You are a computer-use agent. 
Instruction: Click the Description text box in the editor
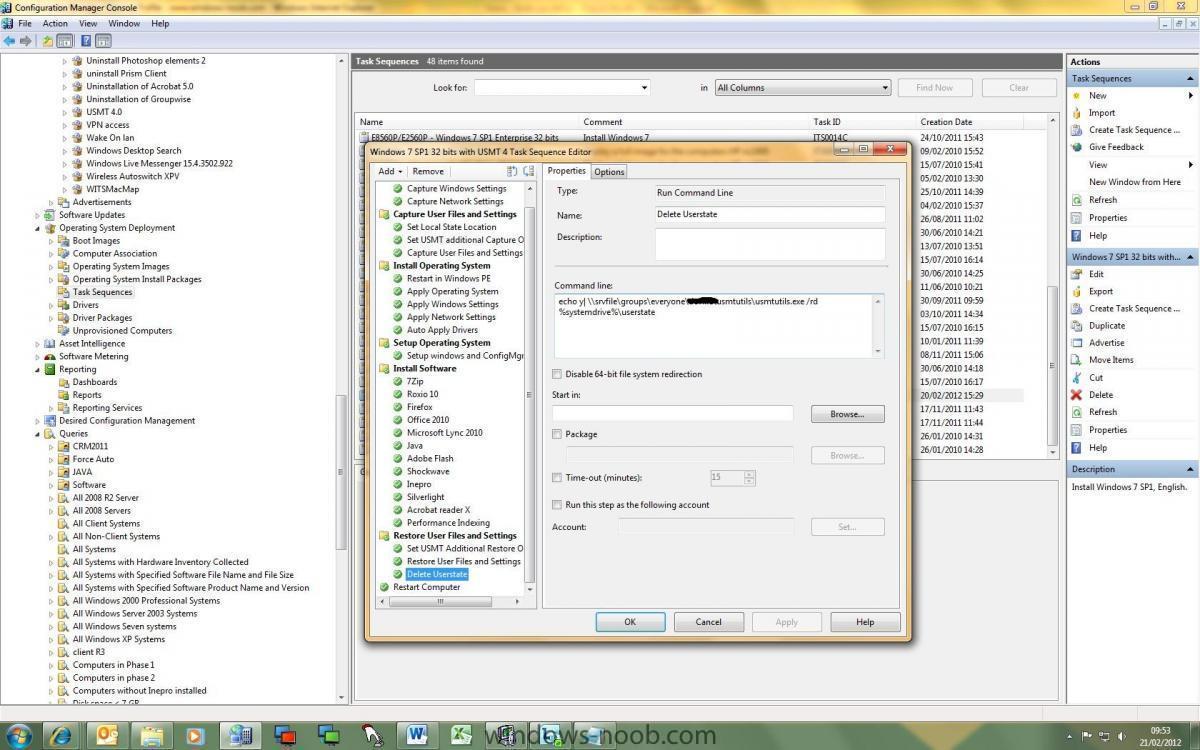pyautogui.click(x=770, y=244)
